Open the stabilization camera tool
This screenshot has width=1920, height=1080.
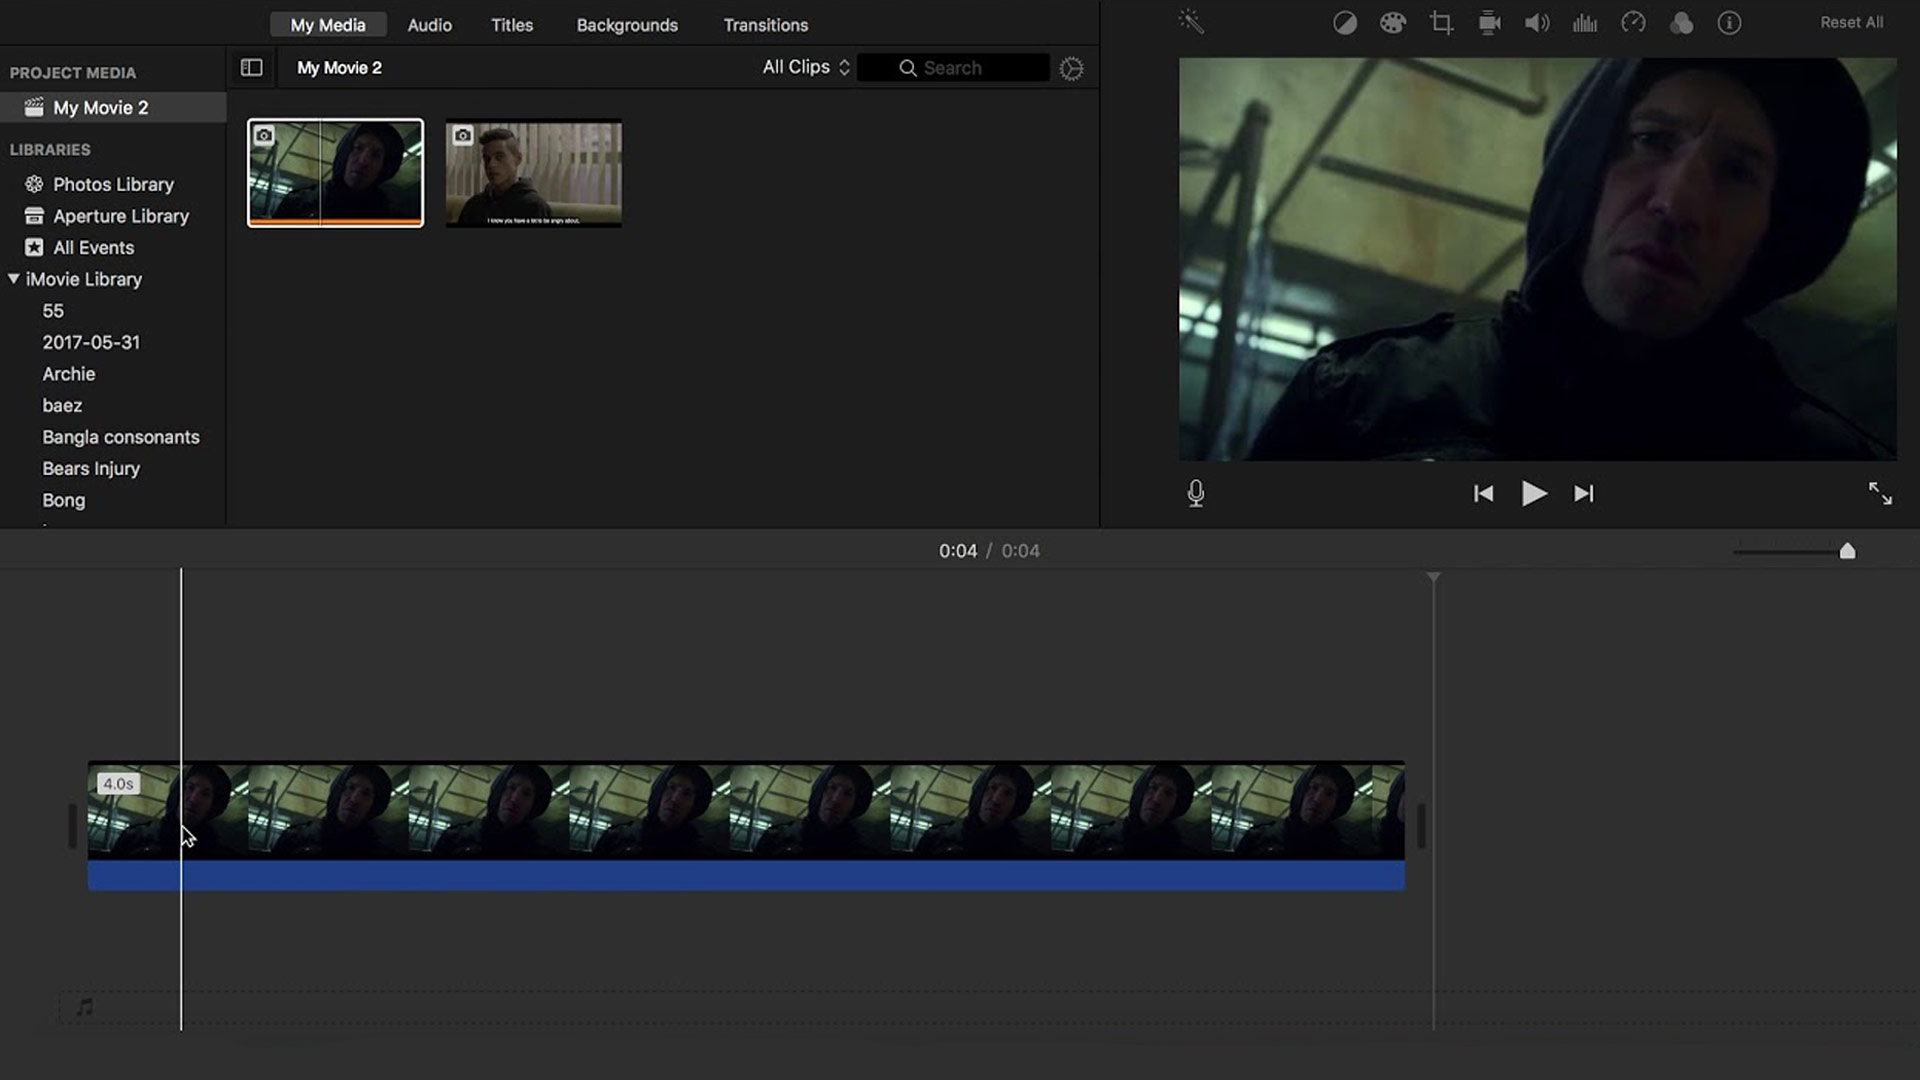pyautogui.click(x=1489, y=23)
